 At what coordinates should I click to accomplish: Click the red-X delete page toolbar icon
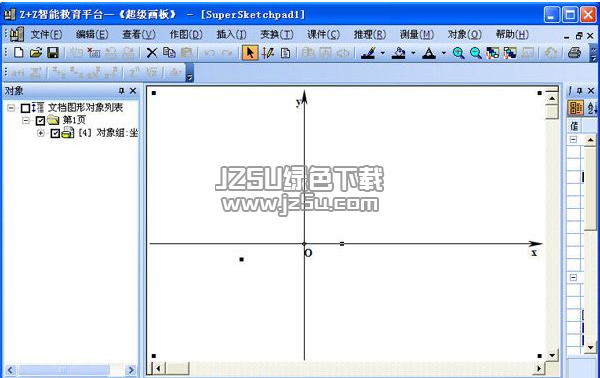click(93, 52)
